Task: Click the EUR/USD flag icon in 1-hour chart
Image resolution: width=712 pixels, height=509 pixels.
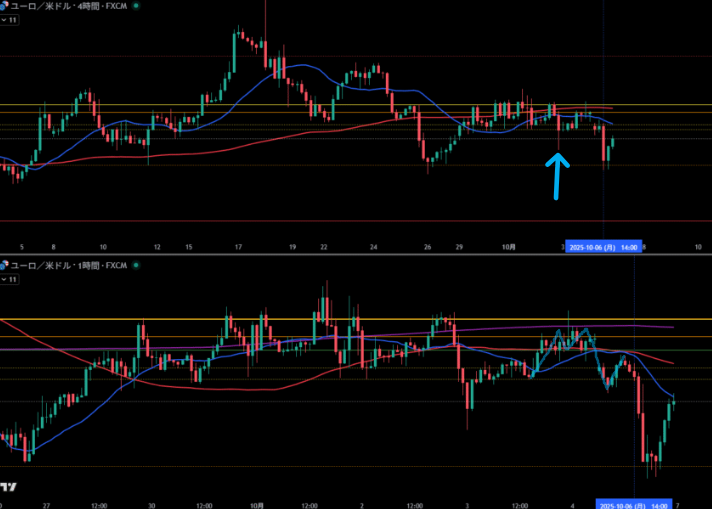Action: 4,265
